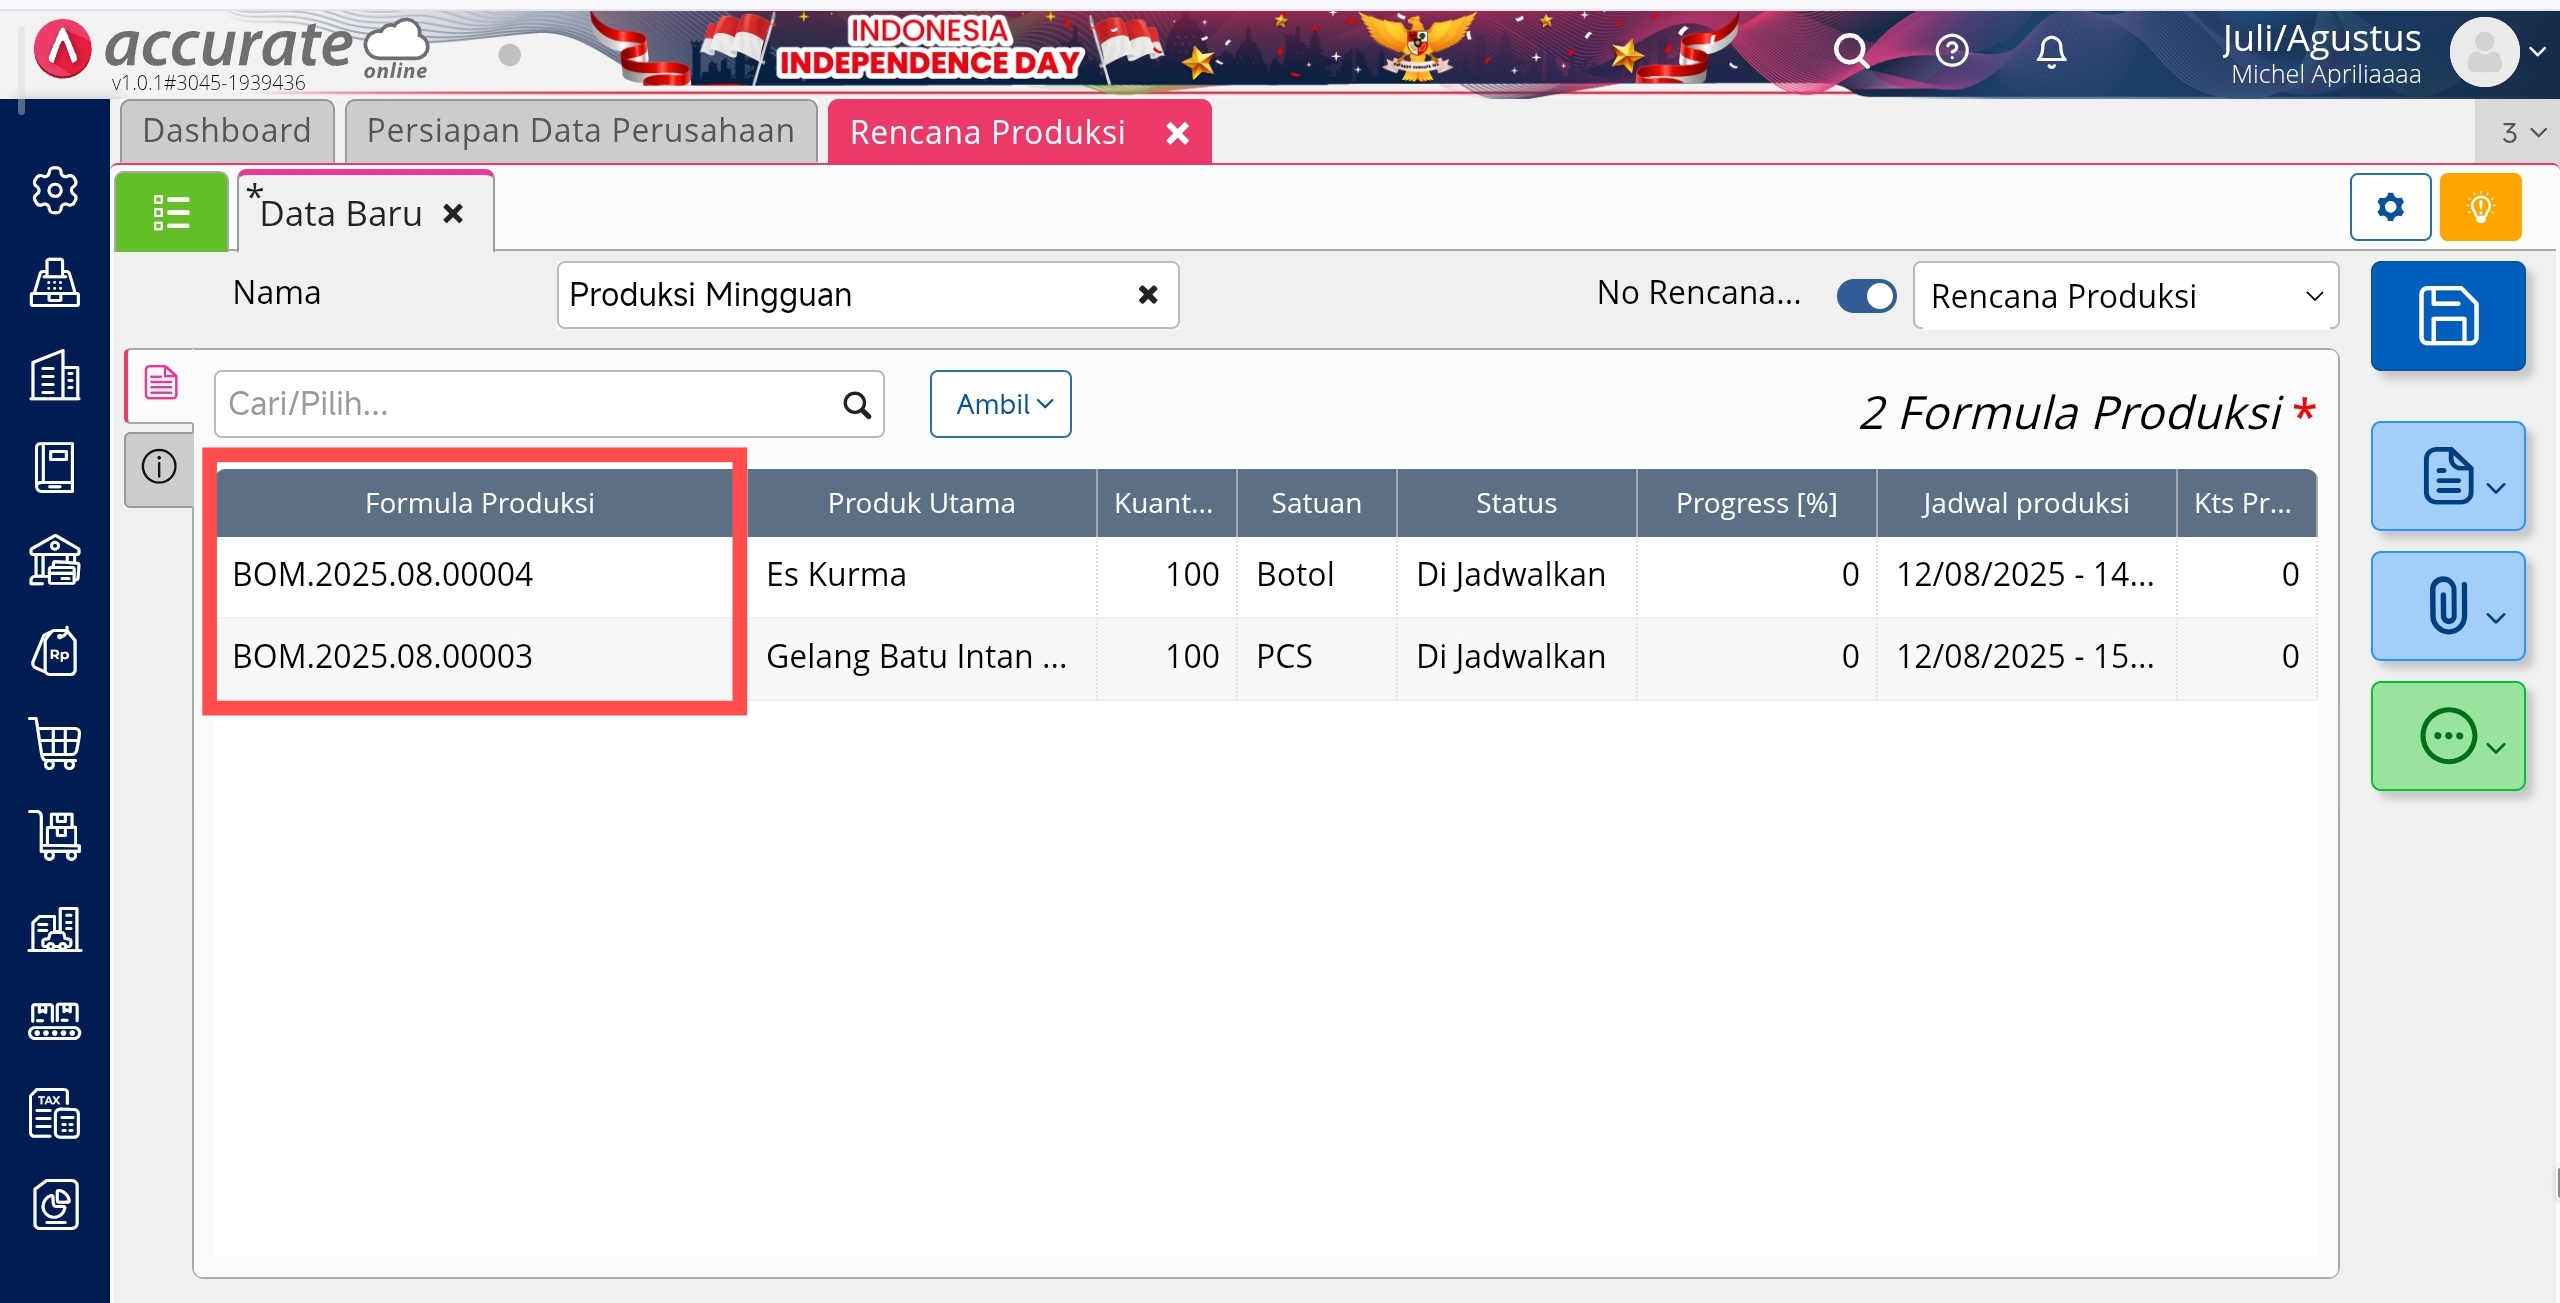Toggle the No Rencana auto-number switch
2560x1303 pixels.
click(x=1866, y=295)
